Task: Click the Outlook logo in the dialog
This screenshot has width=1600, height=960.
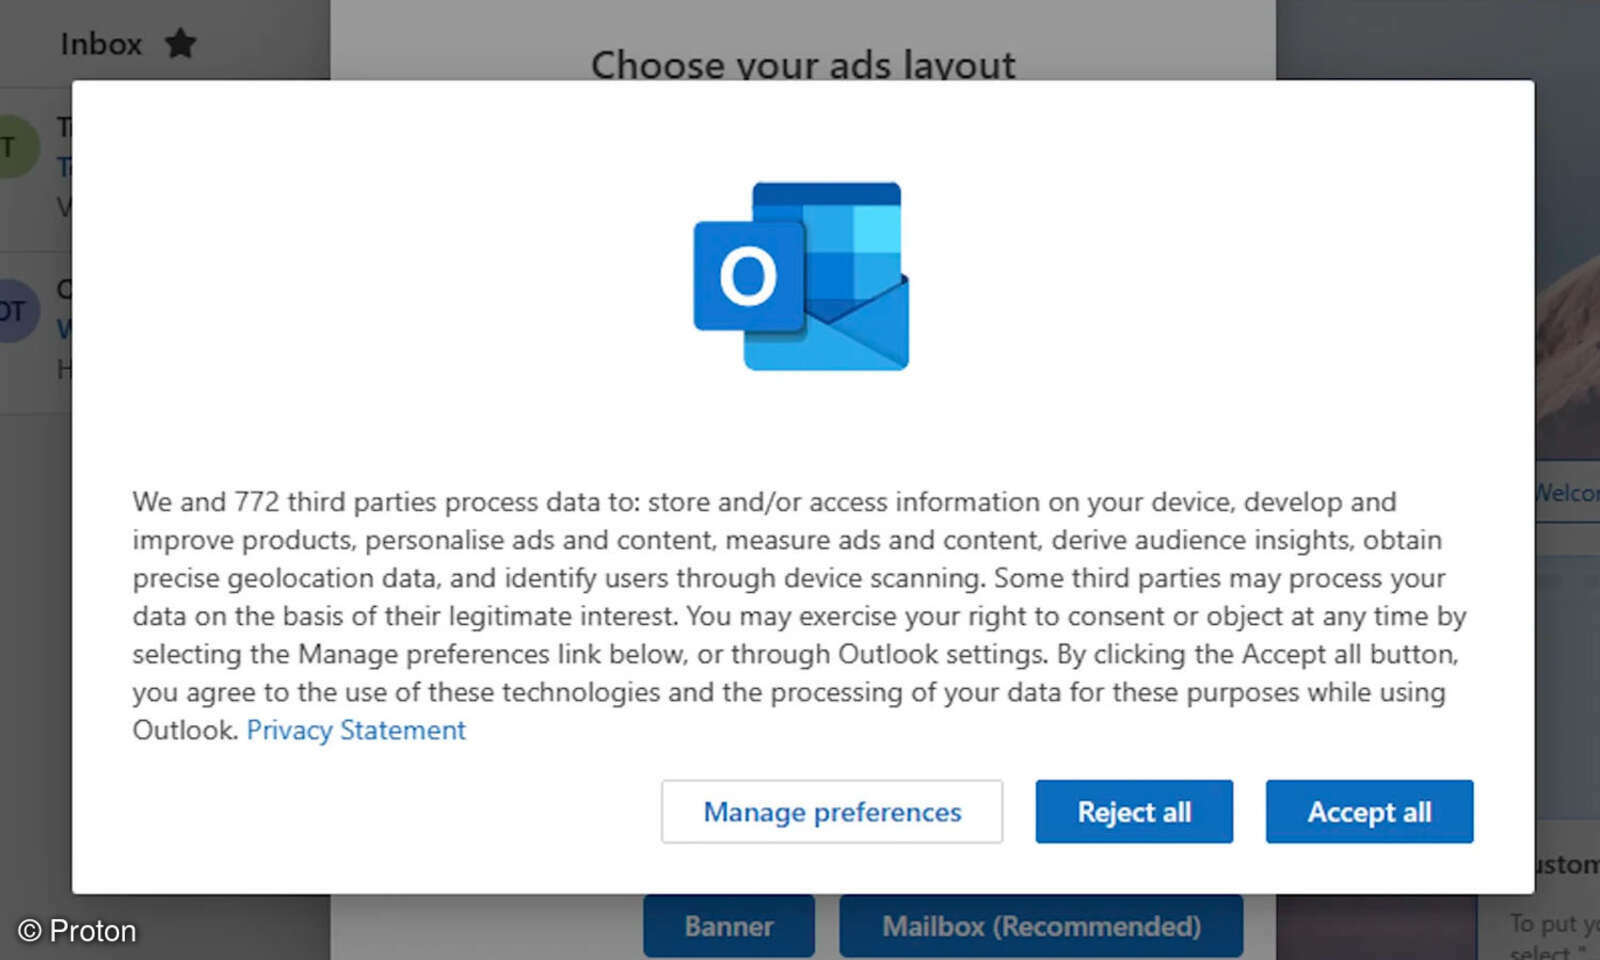Action: 801,276
